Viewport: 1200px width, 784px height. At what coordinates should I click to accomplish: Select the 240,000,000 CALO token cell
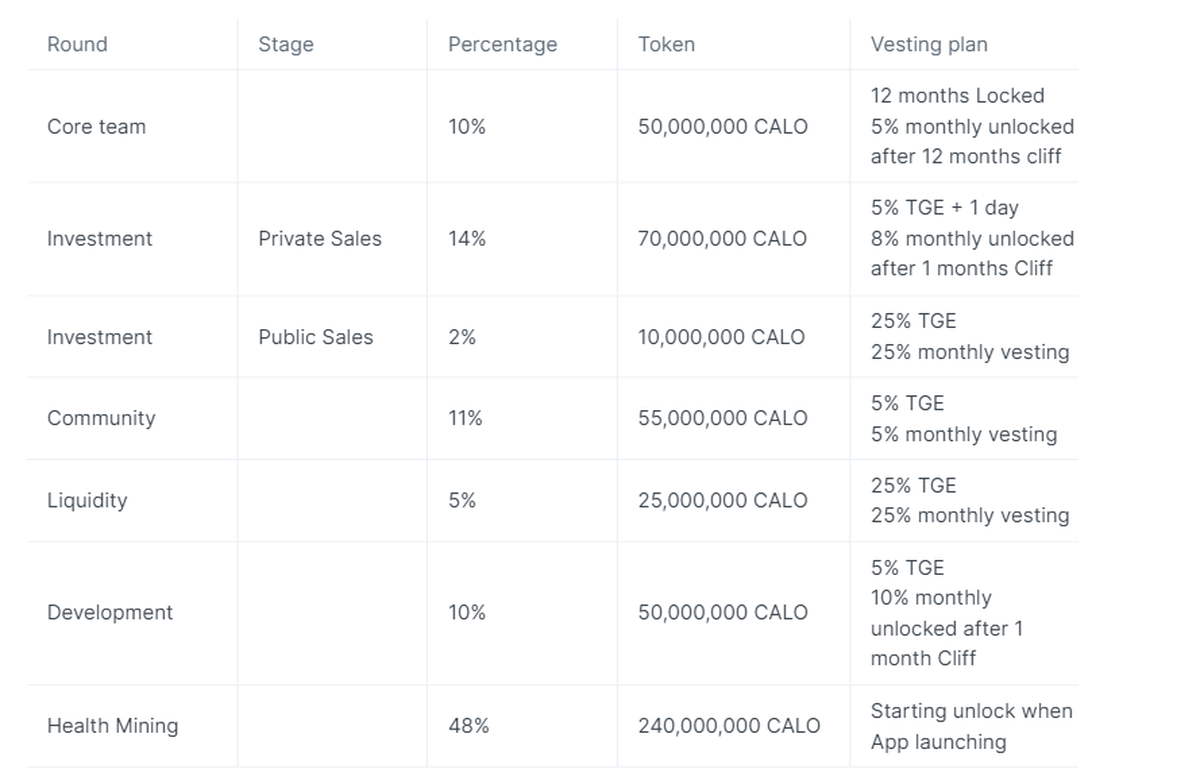tap(729, 726)
